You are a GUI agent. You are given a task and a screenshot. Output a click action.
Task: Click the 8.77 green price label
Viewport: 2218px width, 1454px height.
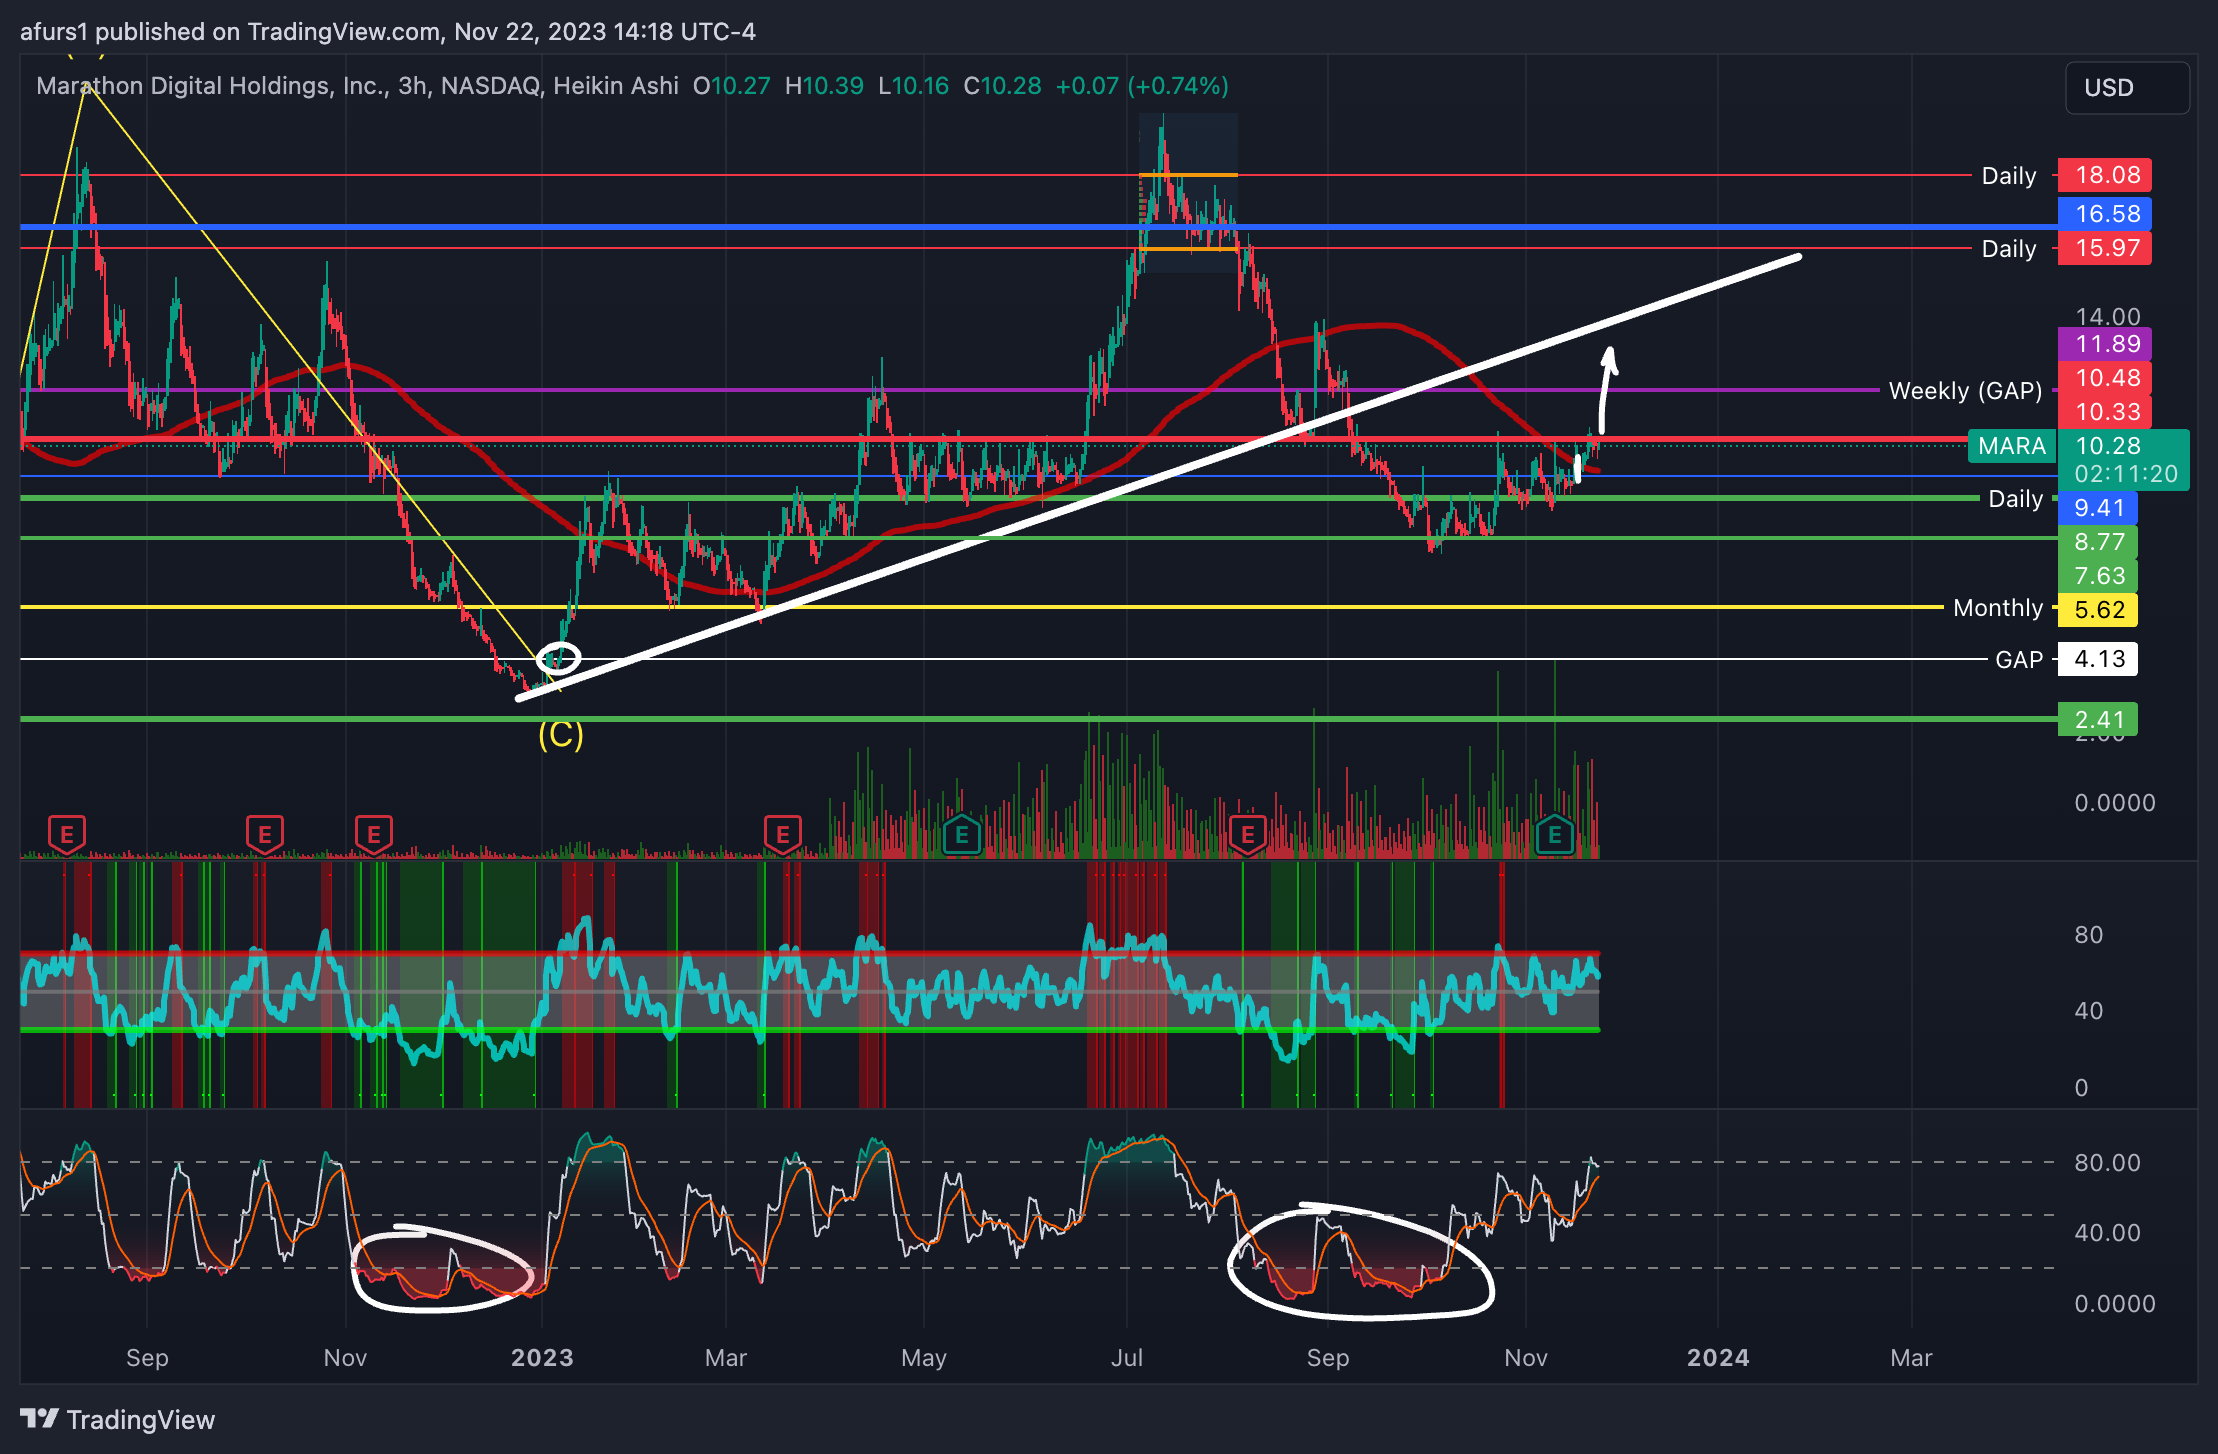pos(2098,542)
